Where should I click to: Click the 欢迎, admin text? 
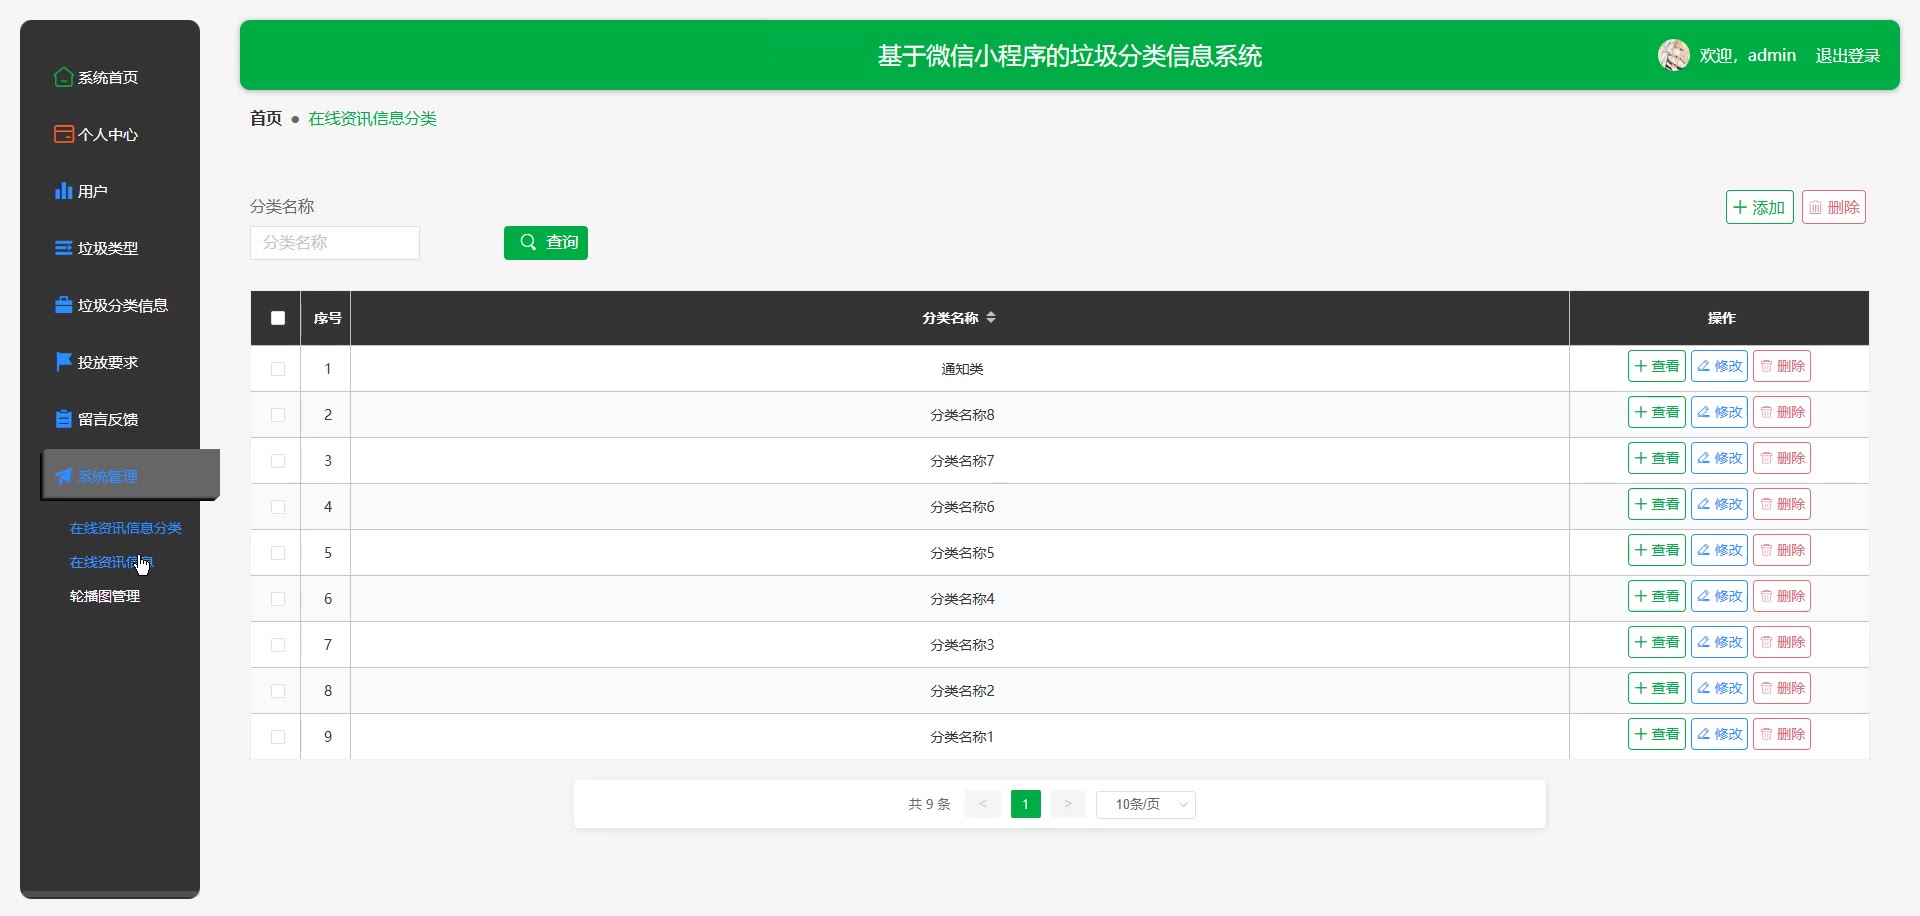pos(1748,56)
